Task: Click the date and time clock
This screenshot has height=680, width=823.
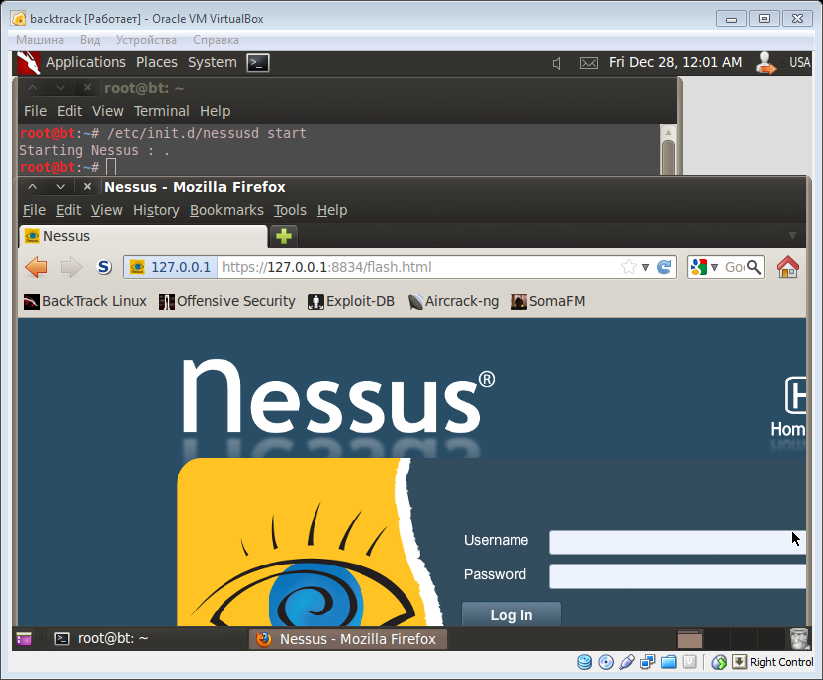Action: 676,62
